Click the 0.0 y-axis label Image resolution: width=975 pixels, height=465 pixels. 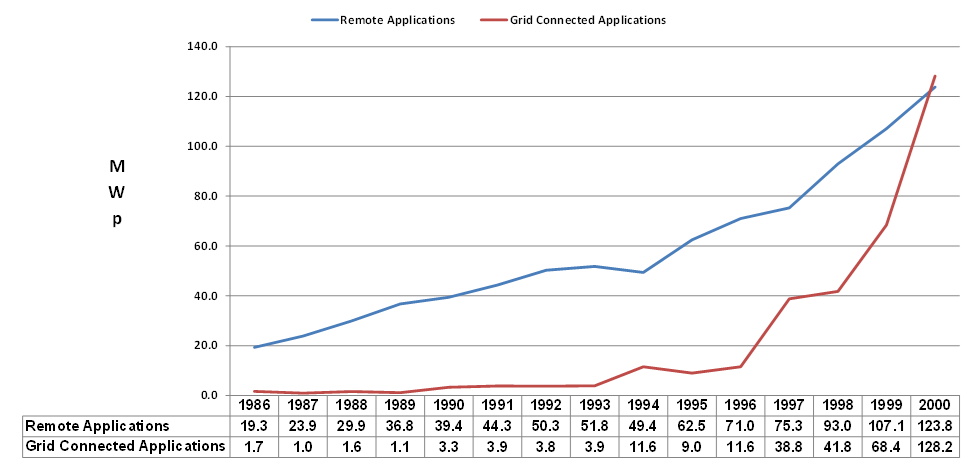tap(209, 395)
